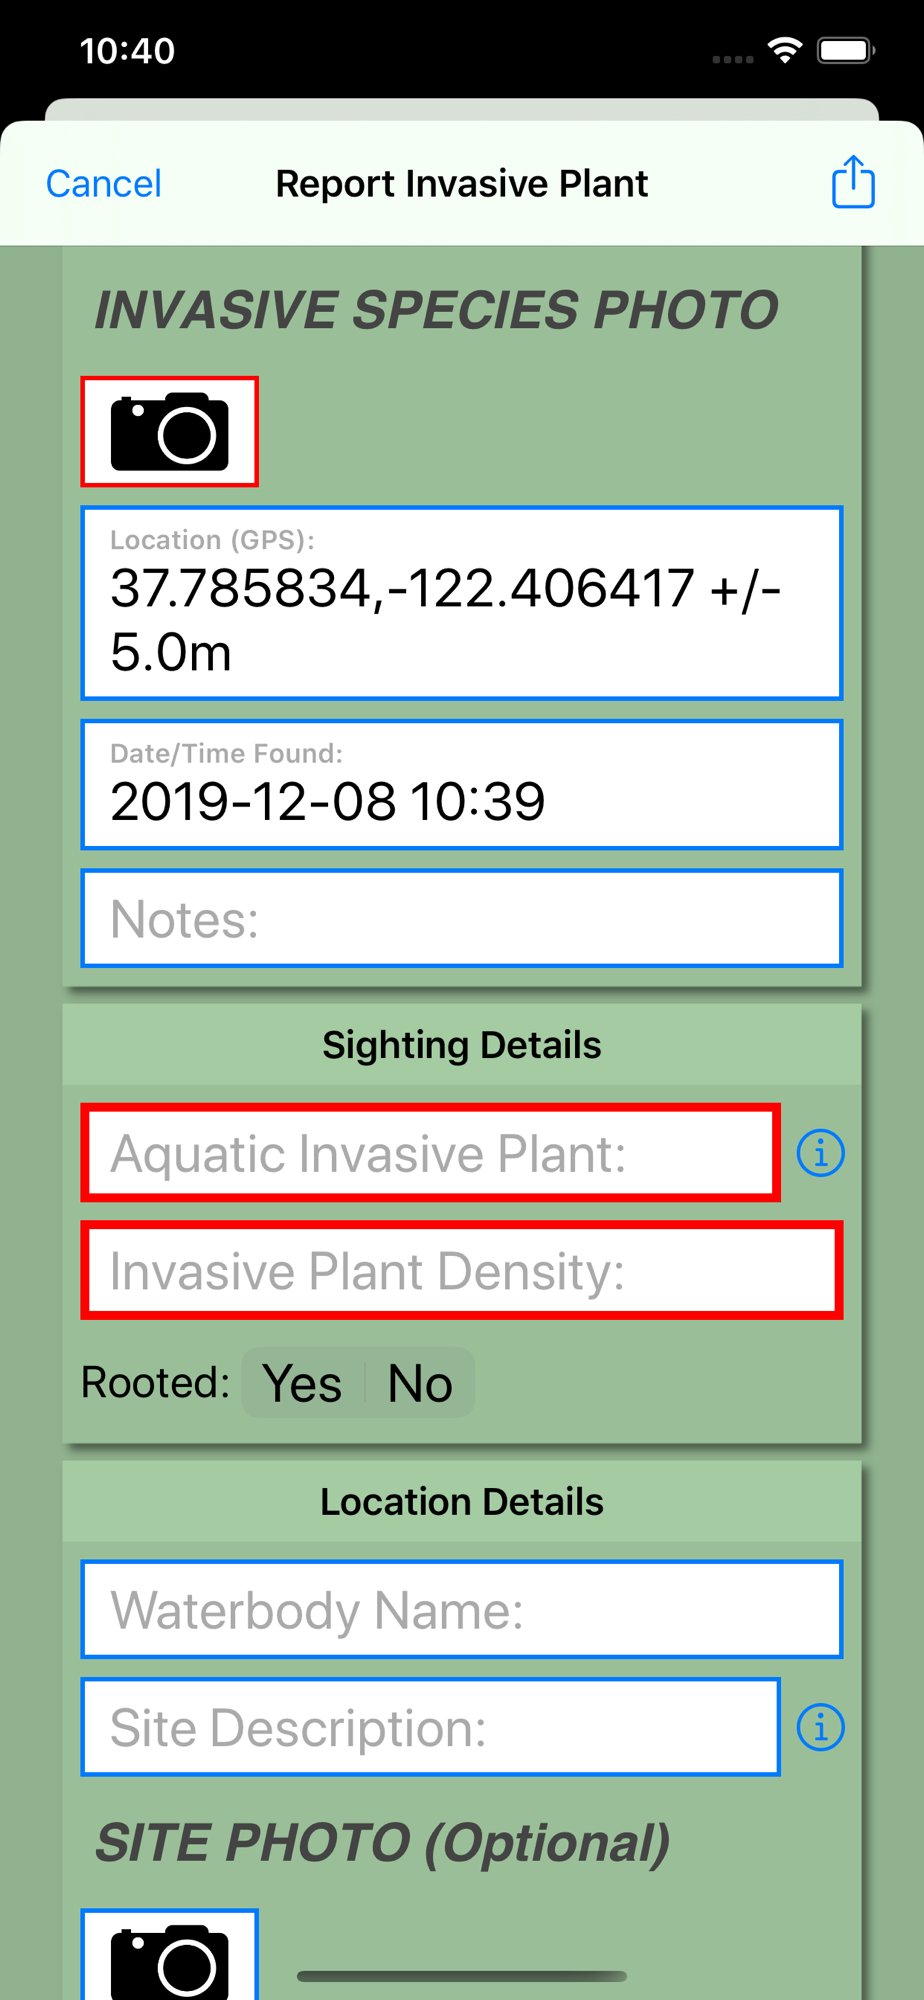The image size is (924, 2000).
Task: Open the share sheet icon
Action: coord(853,182)
